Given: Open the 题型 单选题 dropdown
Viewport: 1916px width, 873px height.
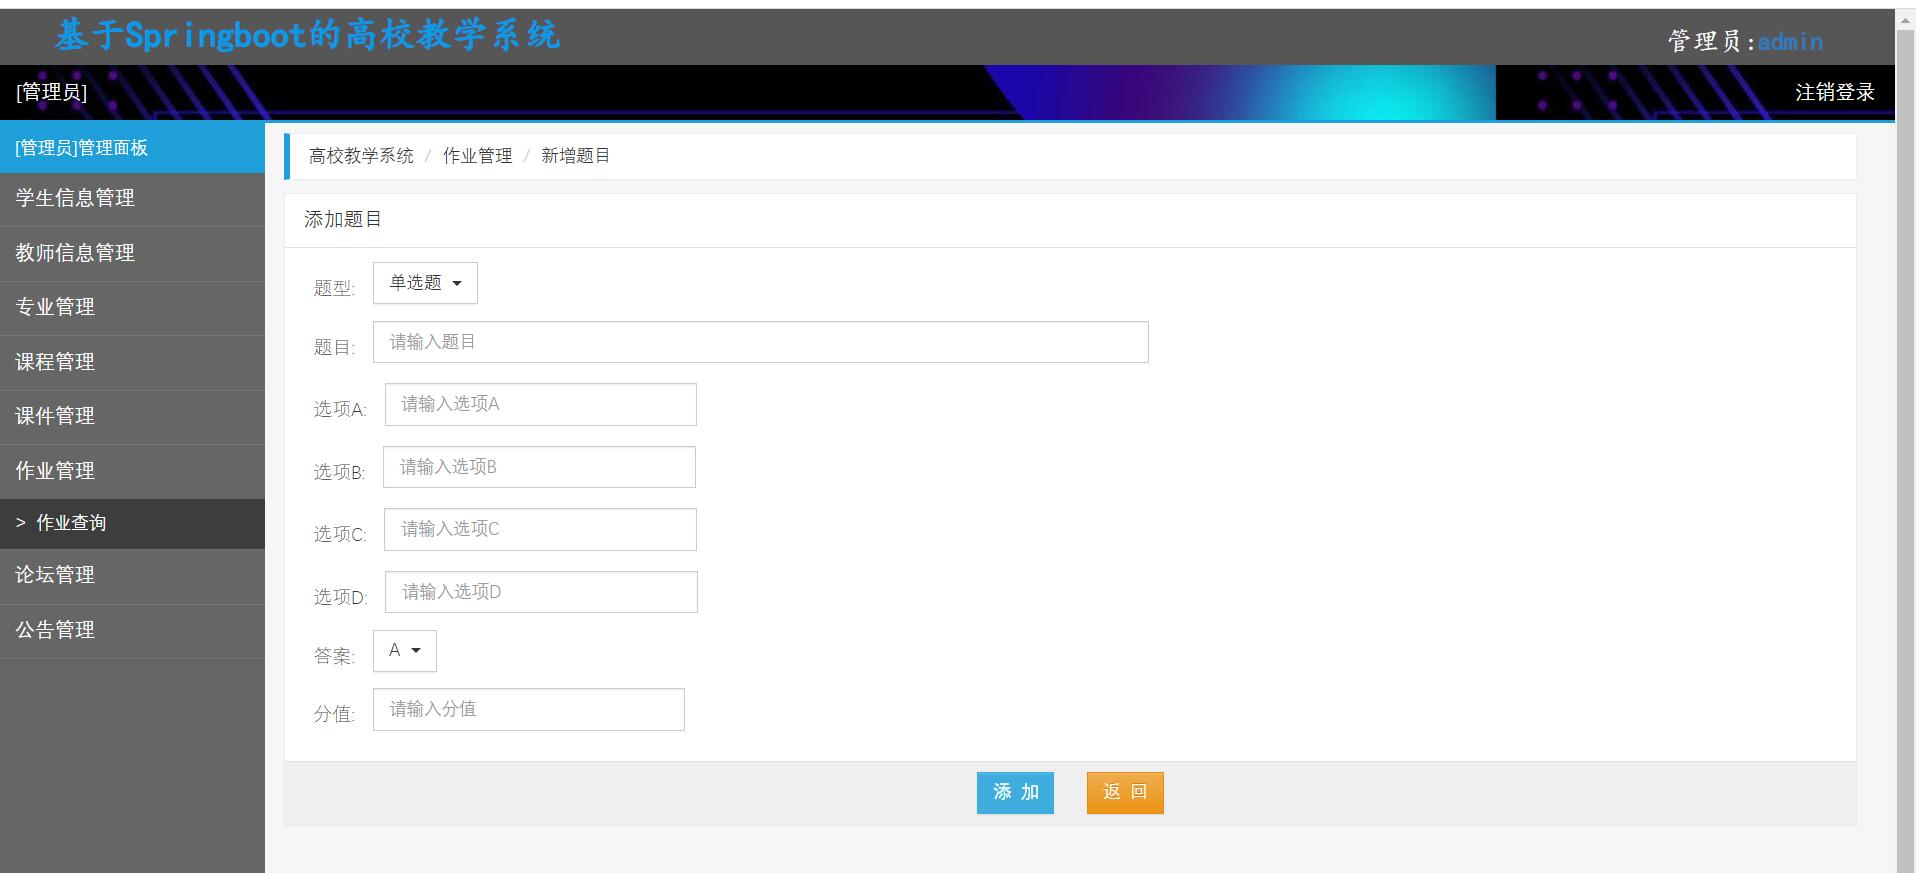Looking at the screenshot, I should coord(425,283).
